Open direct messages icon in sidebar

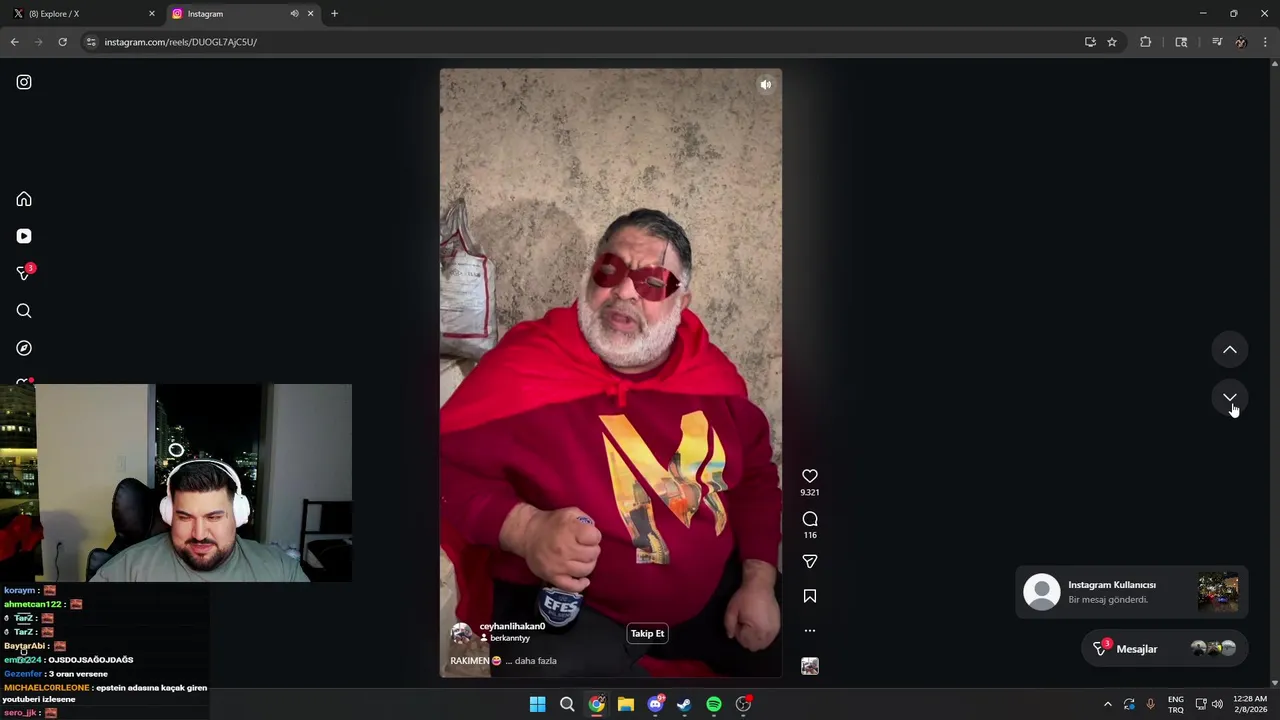pyautogui.click(x=24, y=273)
